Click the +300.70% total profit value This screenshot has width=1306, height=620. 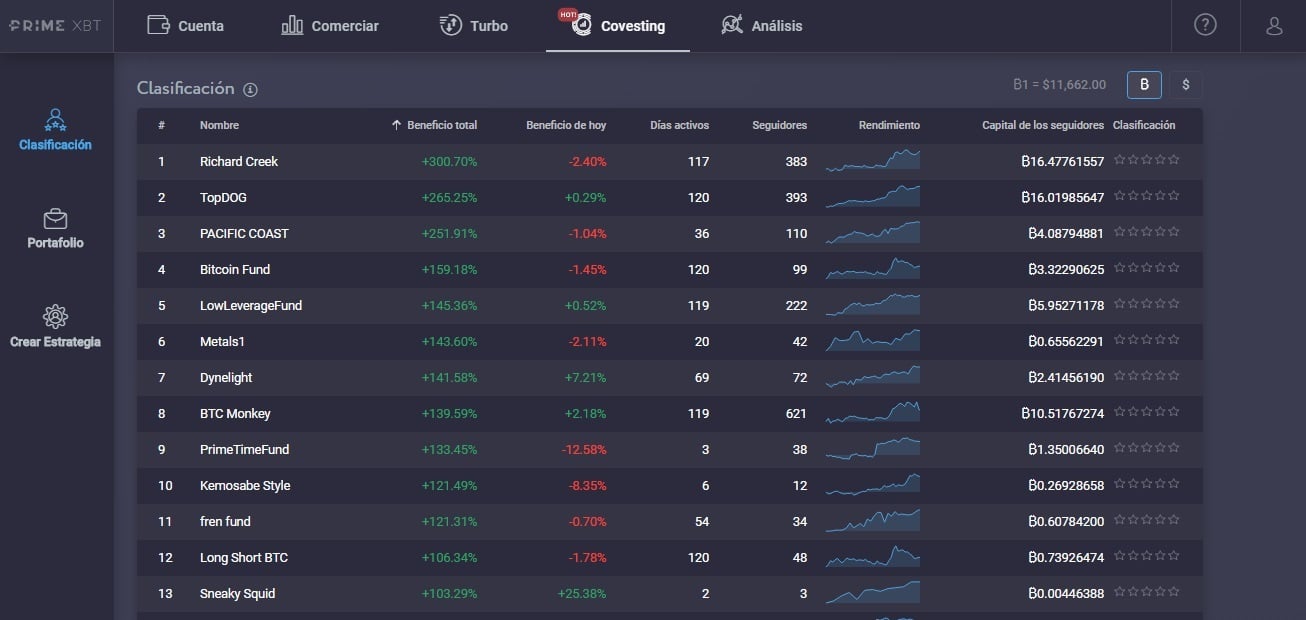point(449,161)
